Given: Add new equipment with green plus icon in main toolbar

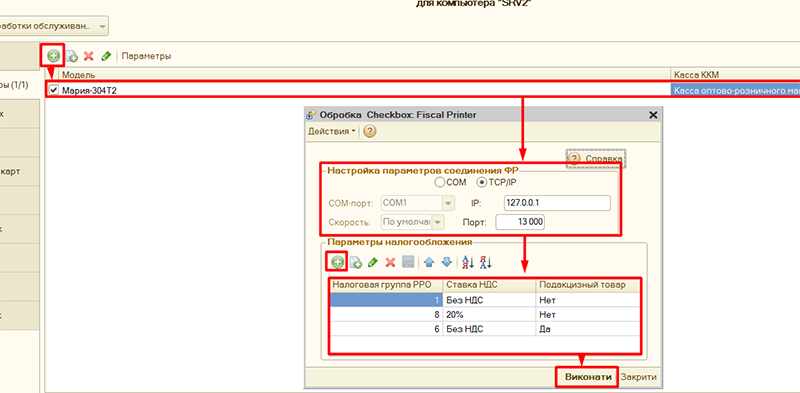Looking at the screenshot, I should click(x=53, y=56).
